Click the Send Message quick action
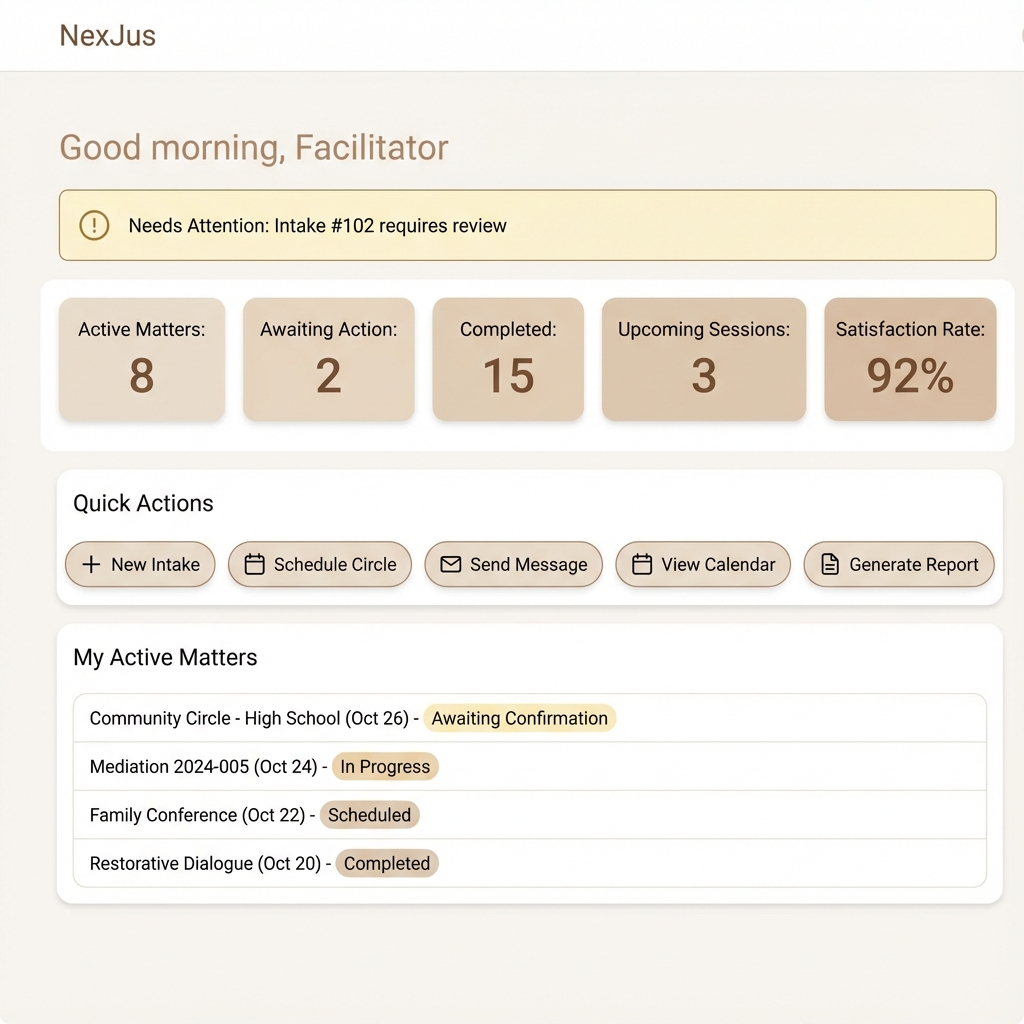The image size is (1024, 1024). click(x=513, y=564)
